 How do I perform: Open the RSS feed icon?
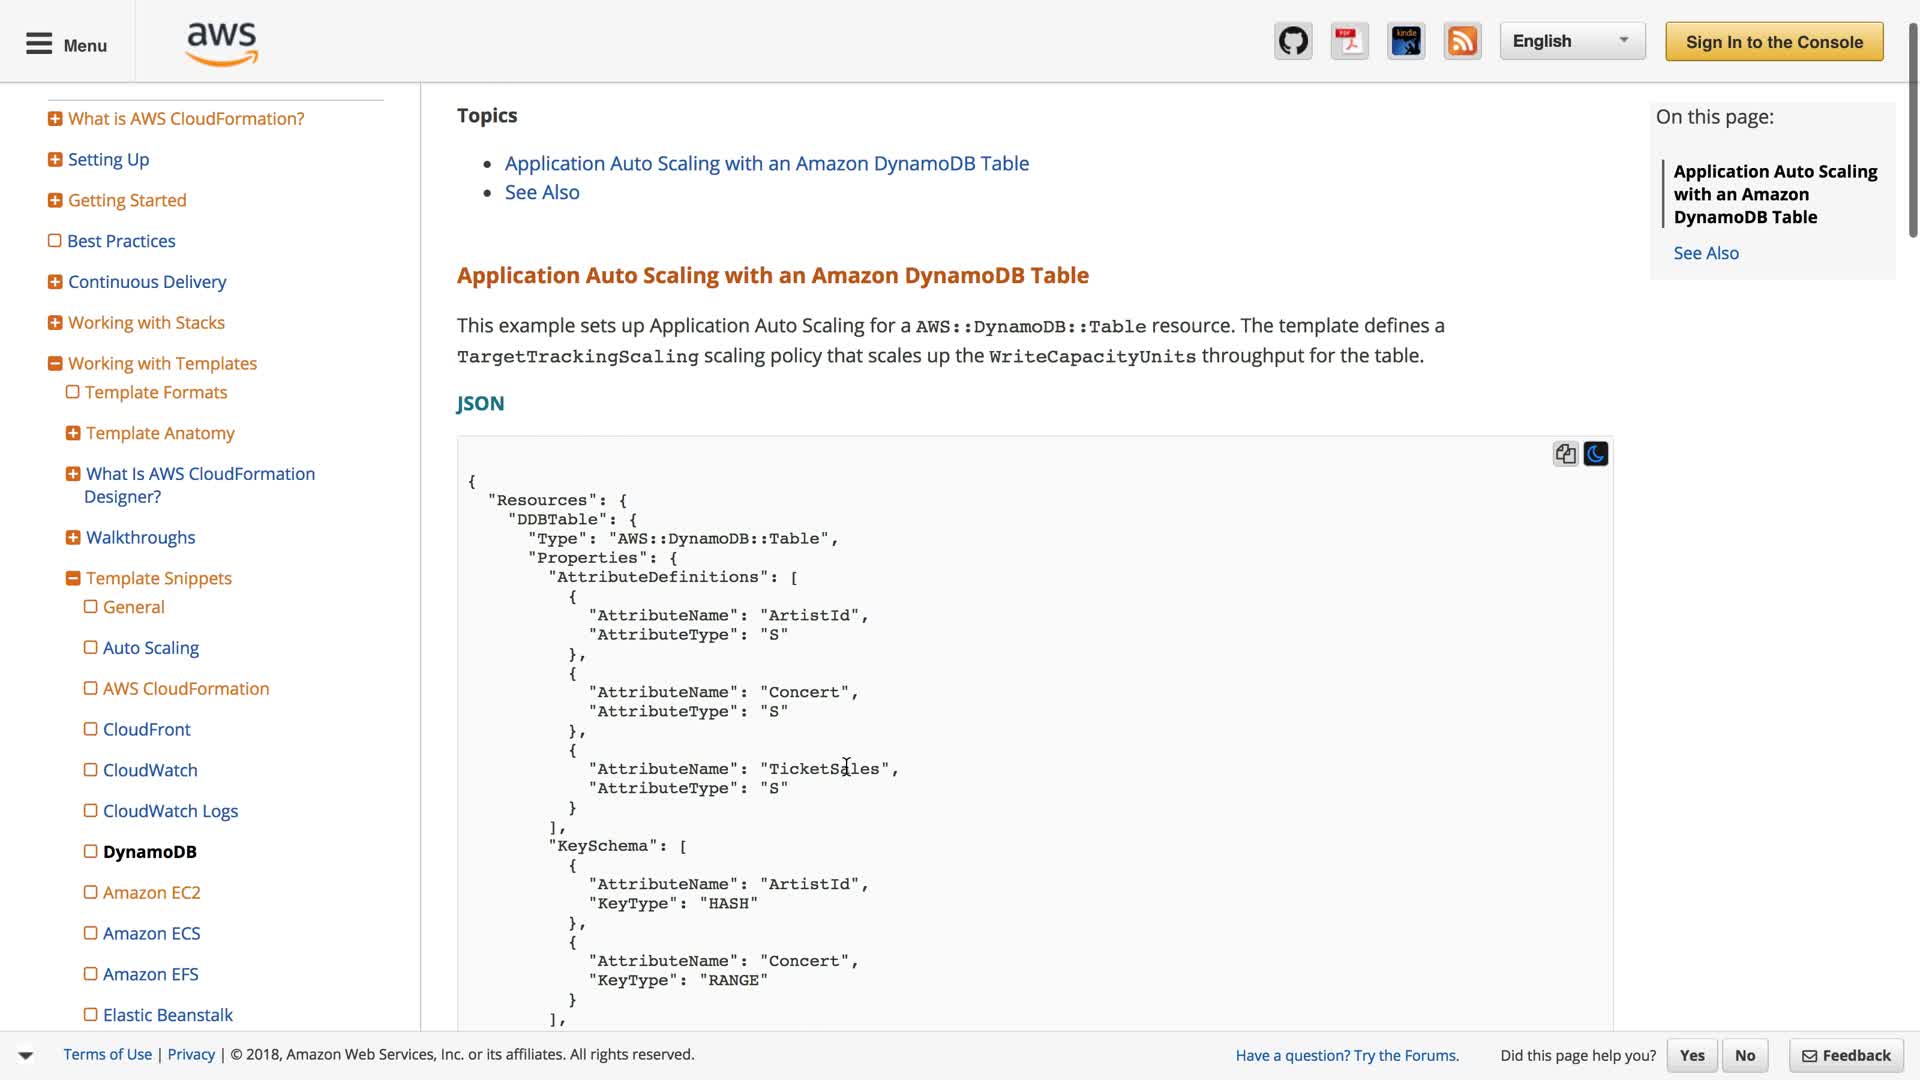(x=1462, y=42)
